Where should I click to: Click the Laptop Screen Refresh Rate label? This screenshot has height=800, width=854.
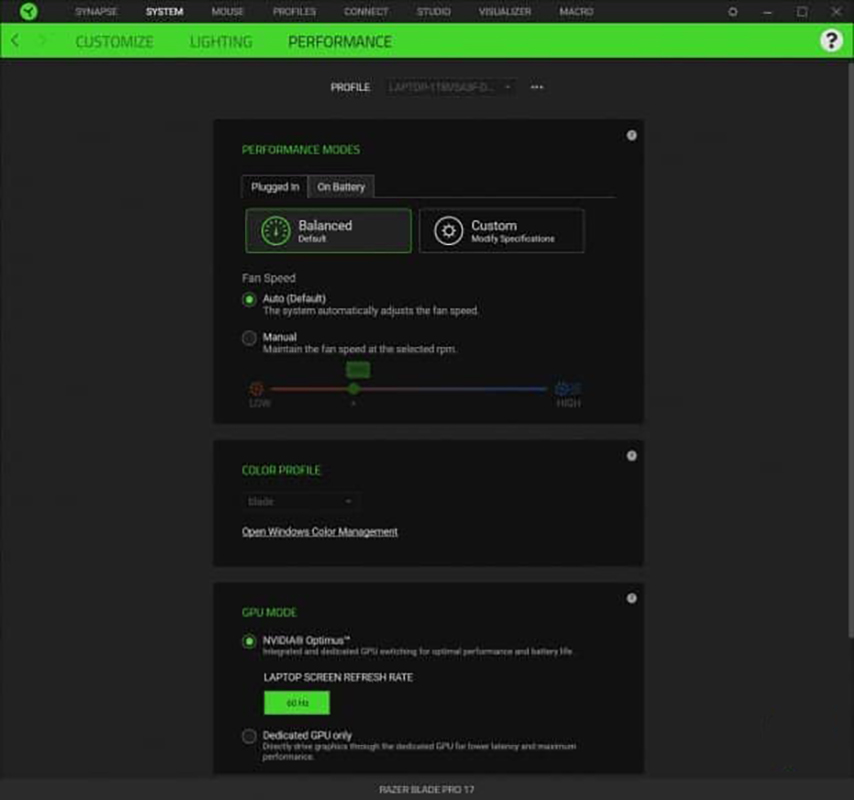tap(338, 677)
